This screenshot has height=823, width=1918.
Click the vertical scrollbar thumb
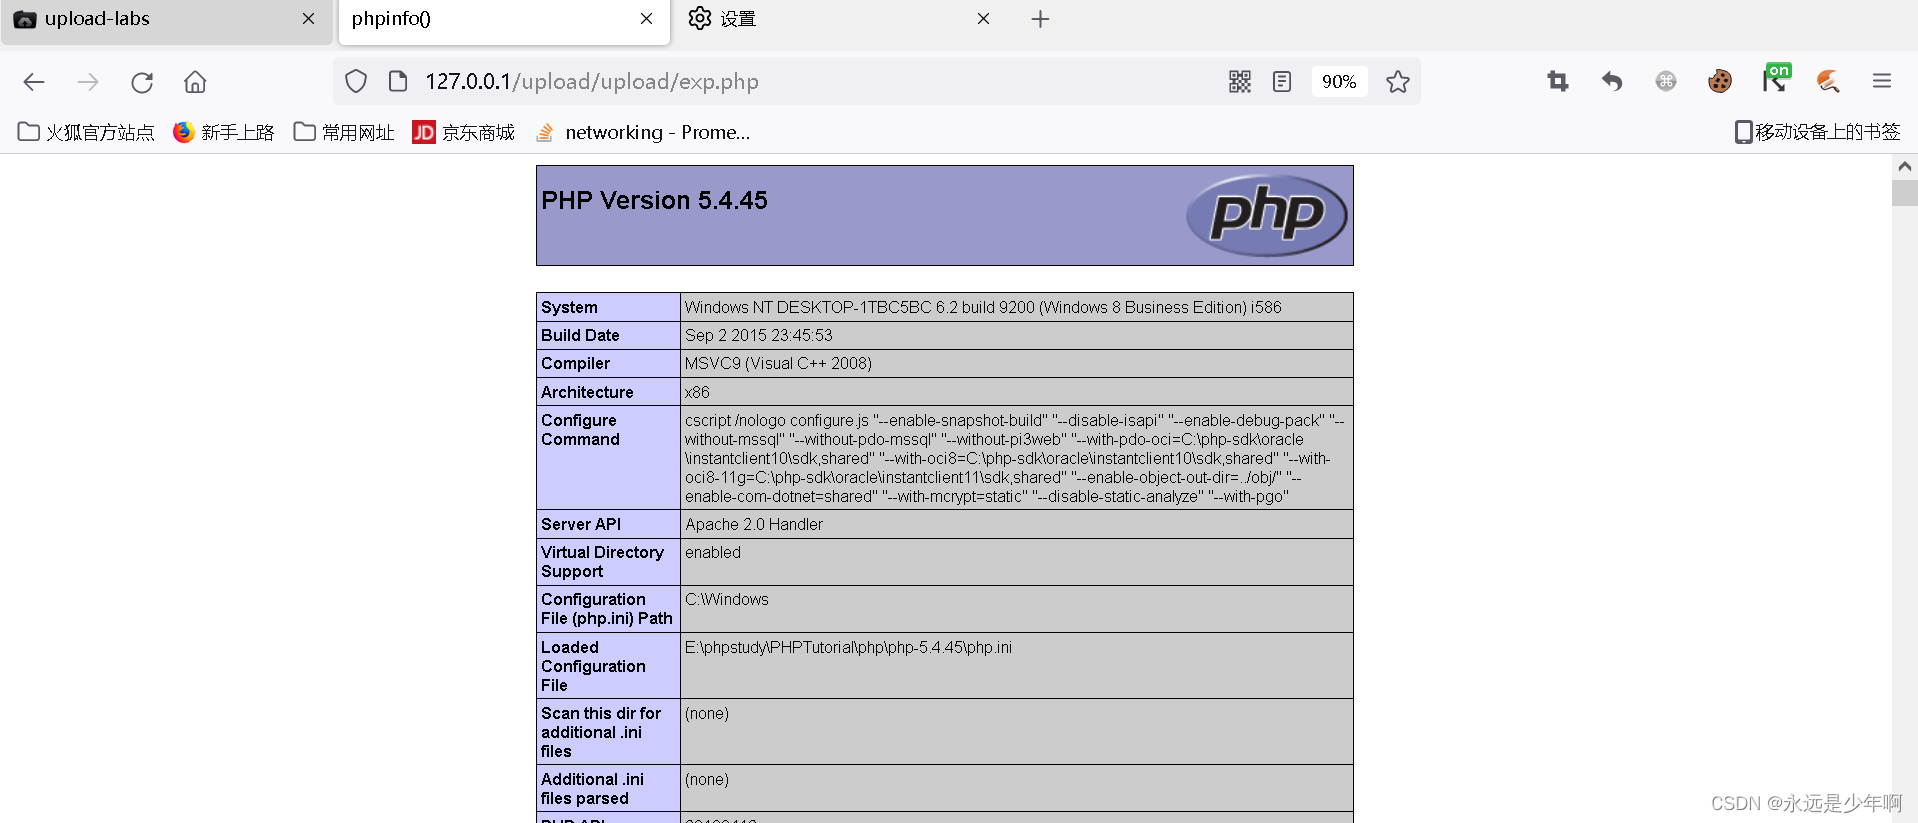(1904, 193)
